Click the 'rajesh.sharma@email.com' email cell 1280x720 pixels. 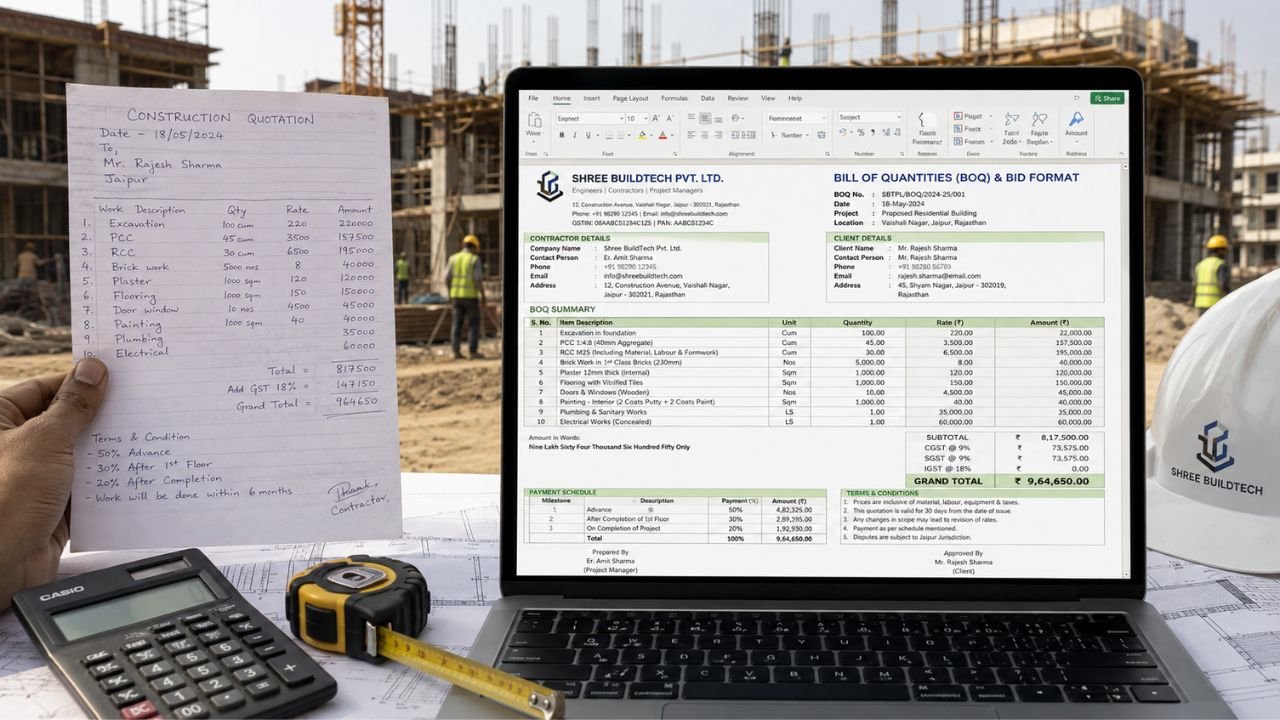point(939,276)
